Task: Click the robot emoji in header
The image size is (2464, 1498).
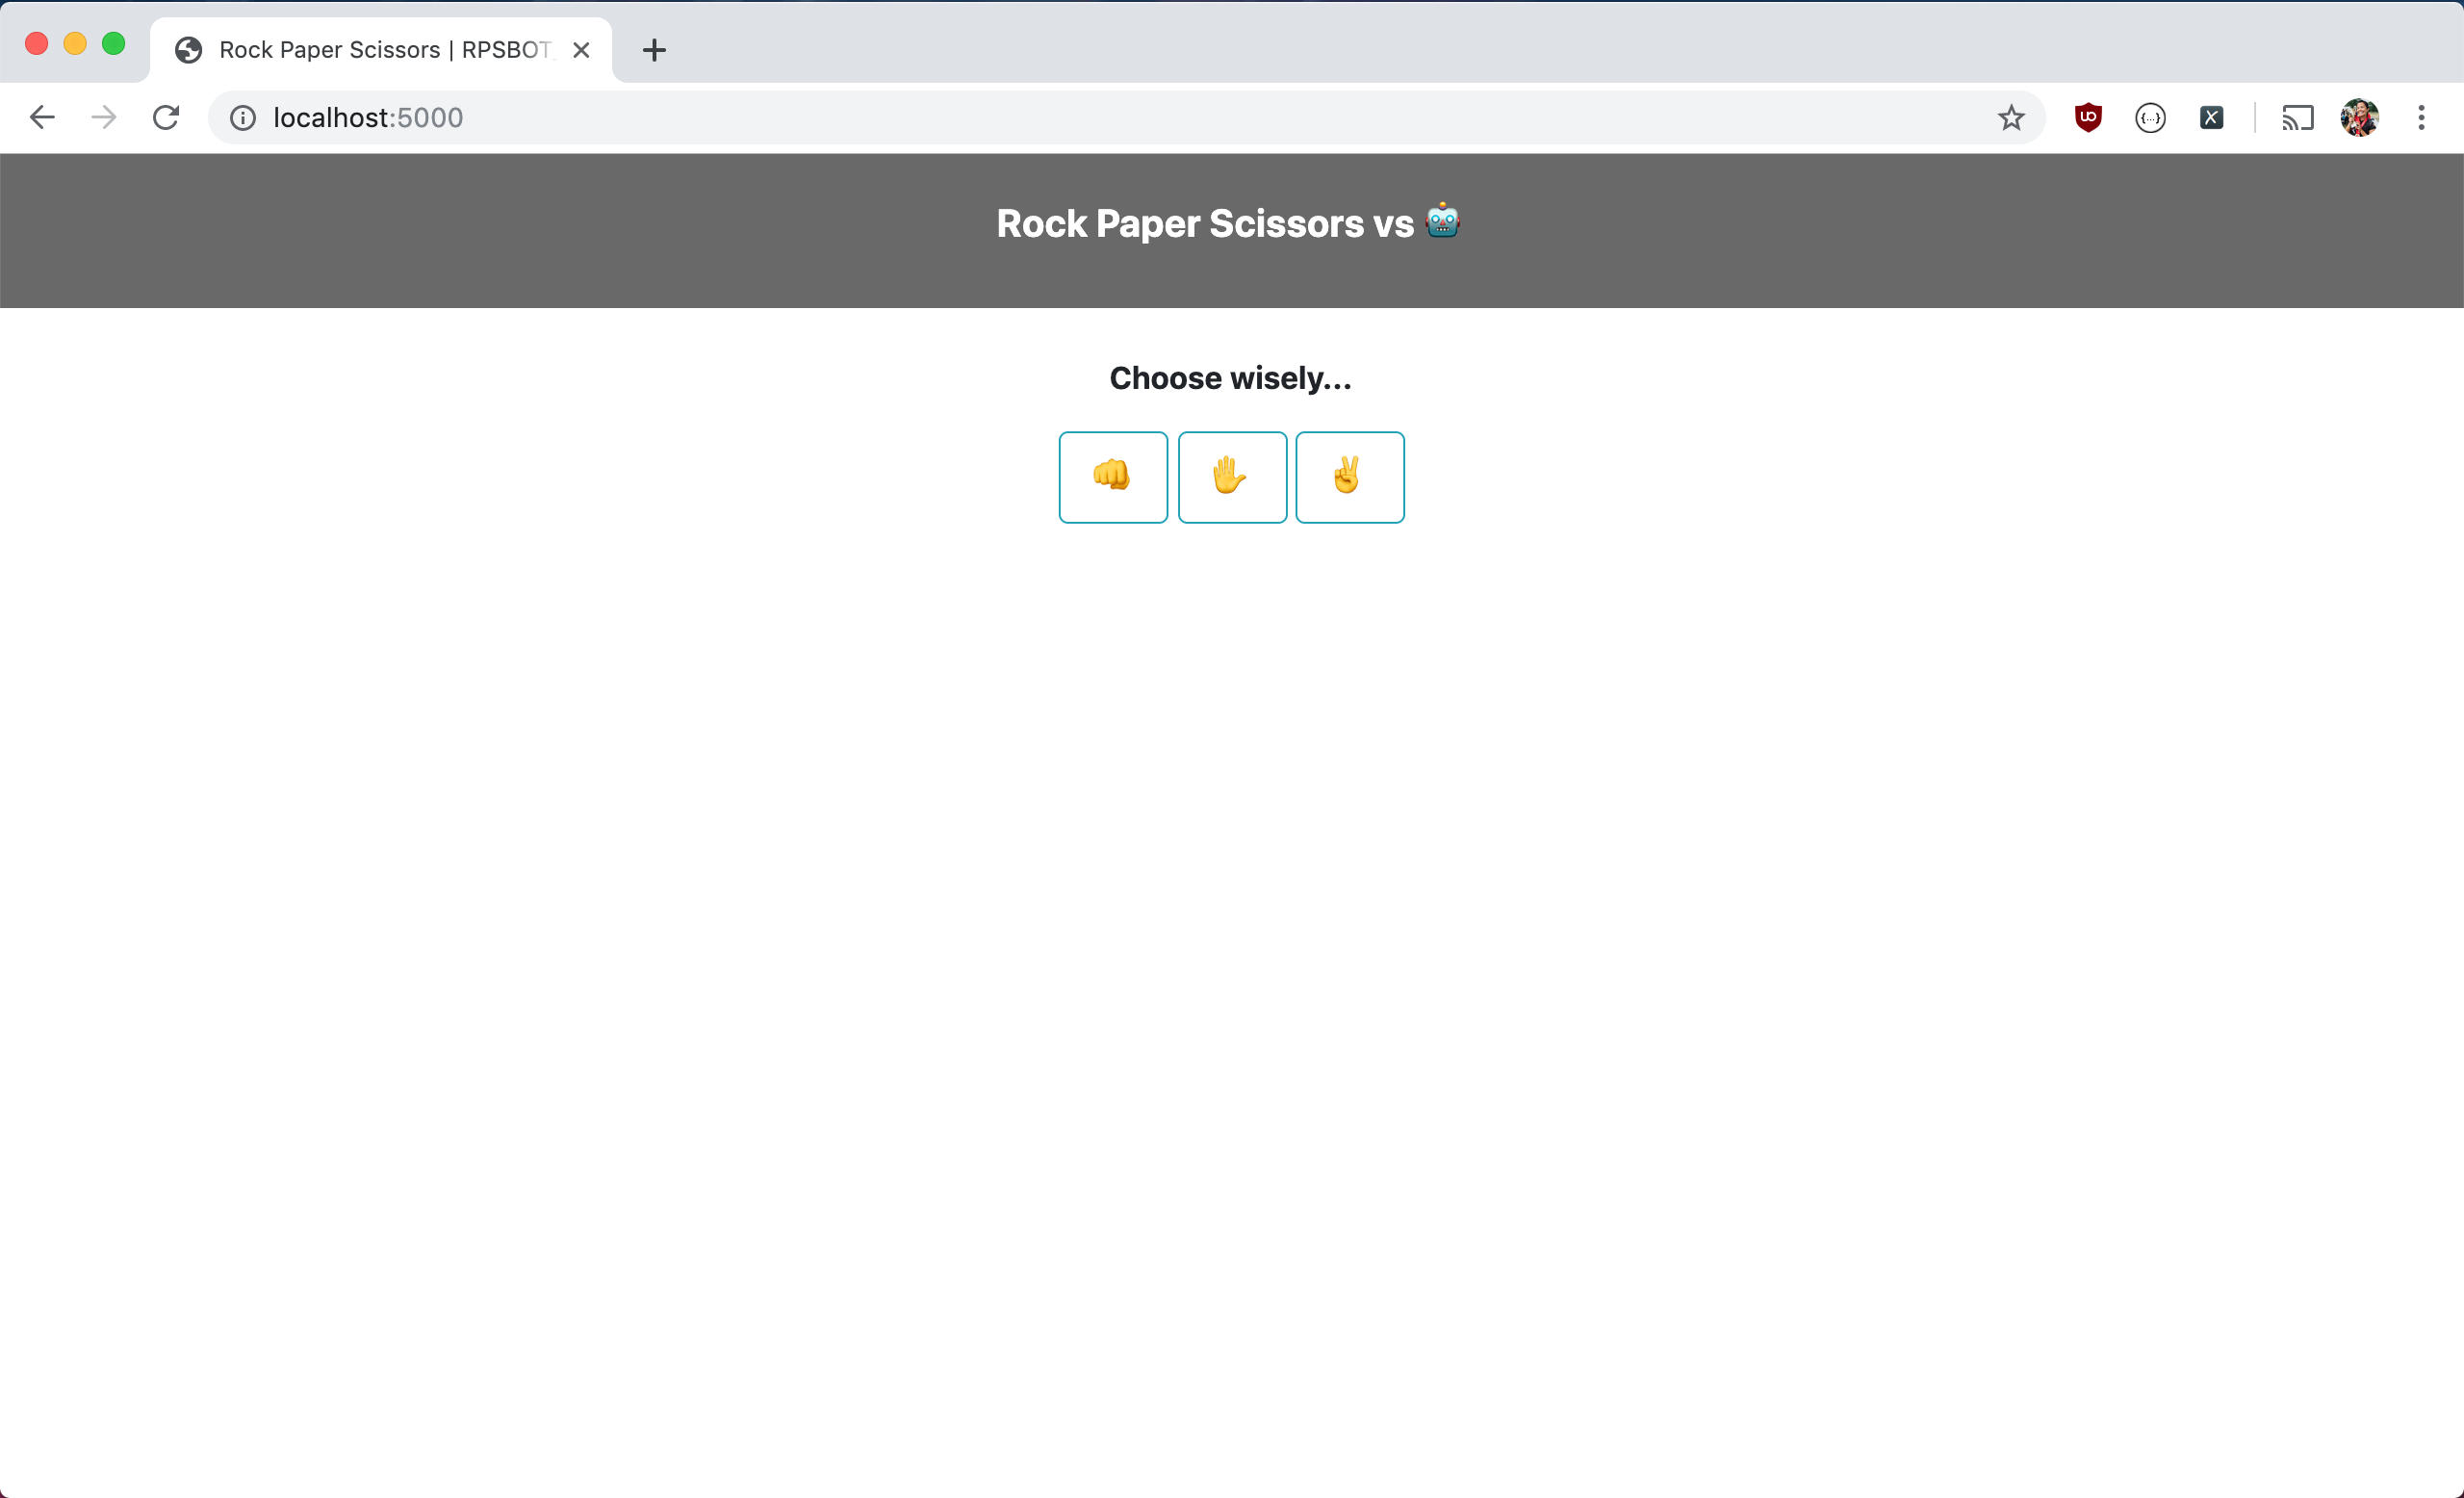Action: pos(1442,221)
